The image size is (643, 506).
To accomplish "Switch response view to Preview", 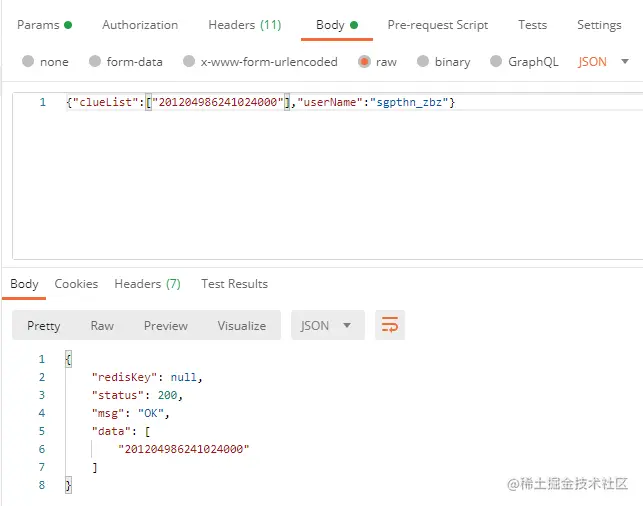I will point(166,326).
